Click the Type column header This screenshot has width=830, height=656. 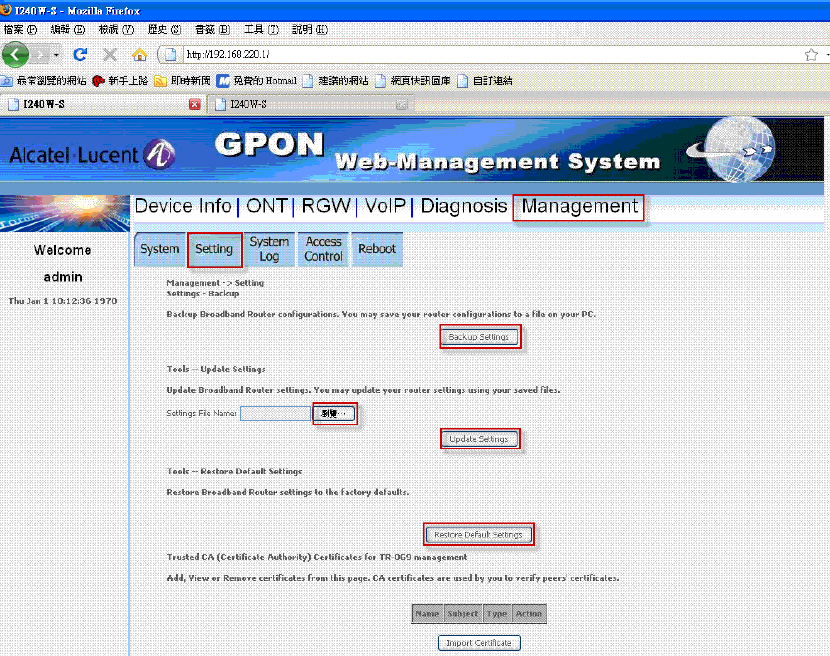[x=497, y=614]
